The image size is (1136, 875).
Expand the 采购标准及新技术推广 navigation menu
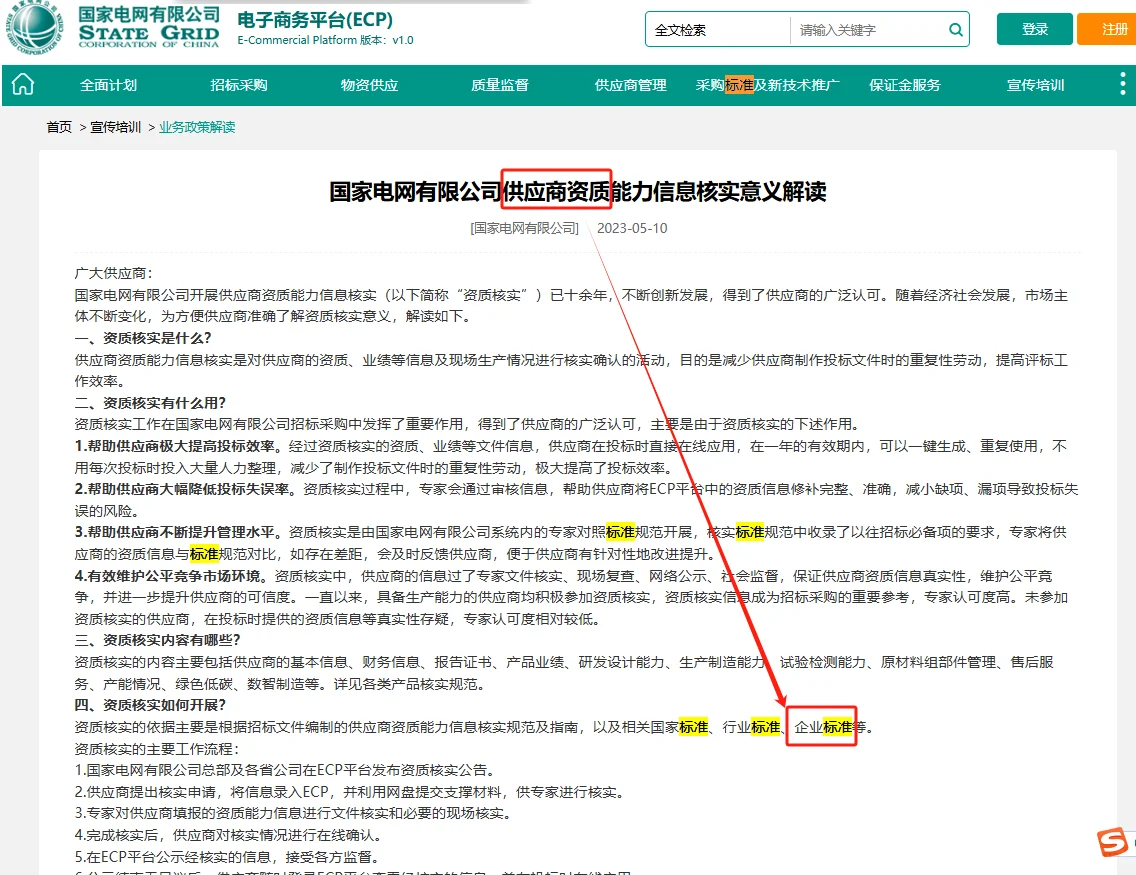[x=766, y=84]
